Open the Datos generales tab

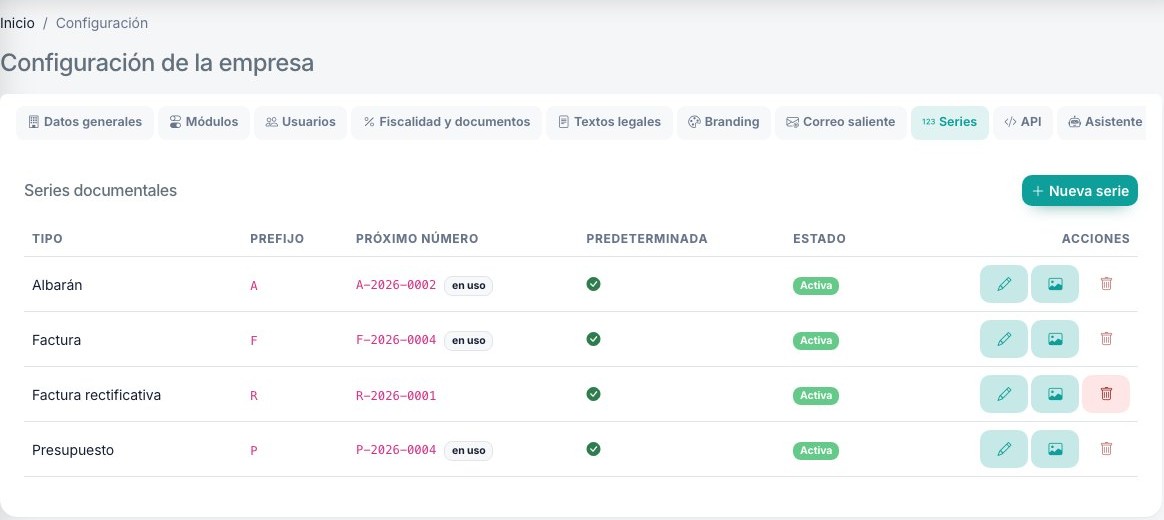(x=85, y=122)
